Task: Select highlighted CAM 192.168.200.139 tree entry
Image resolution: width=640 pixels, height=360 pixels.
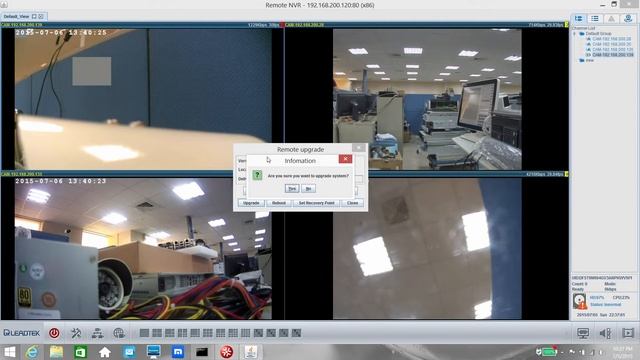Action: pos(613,55)
